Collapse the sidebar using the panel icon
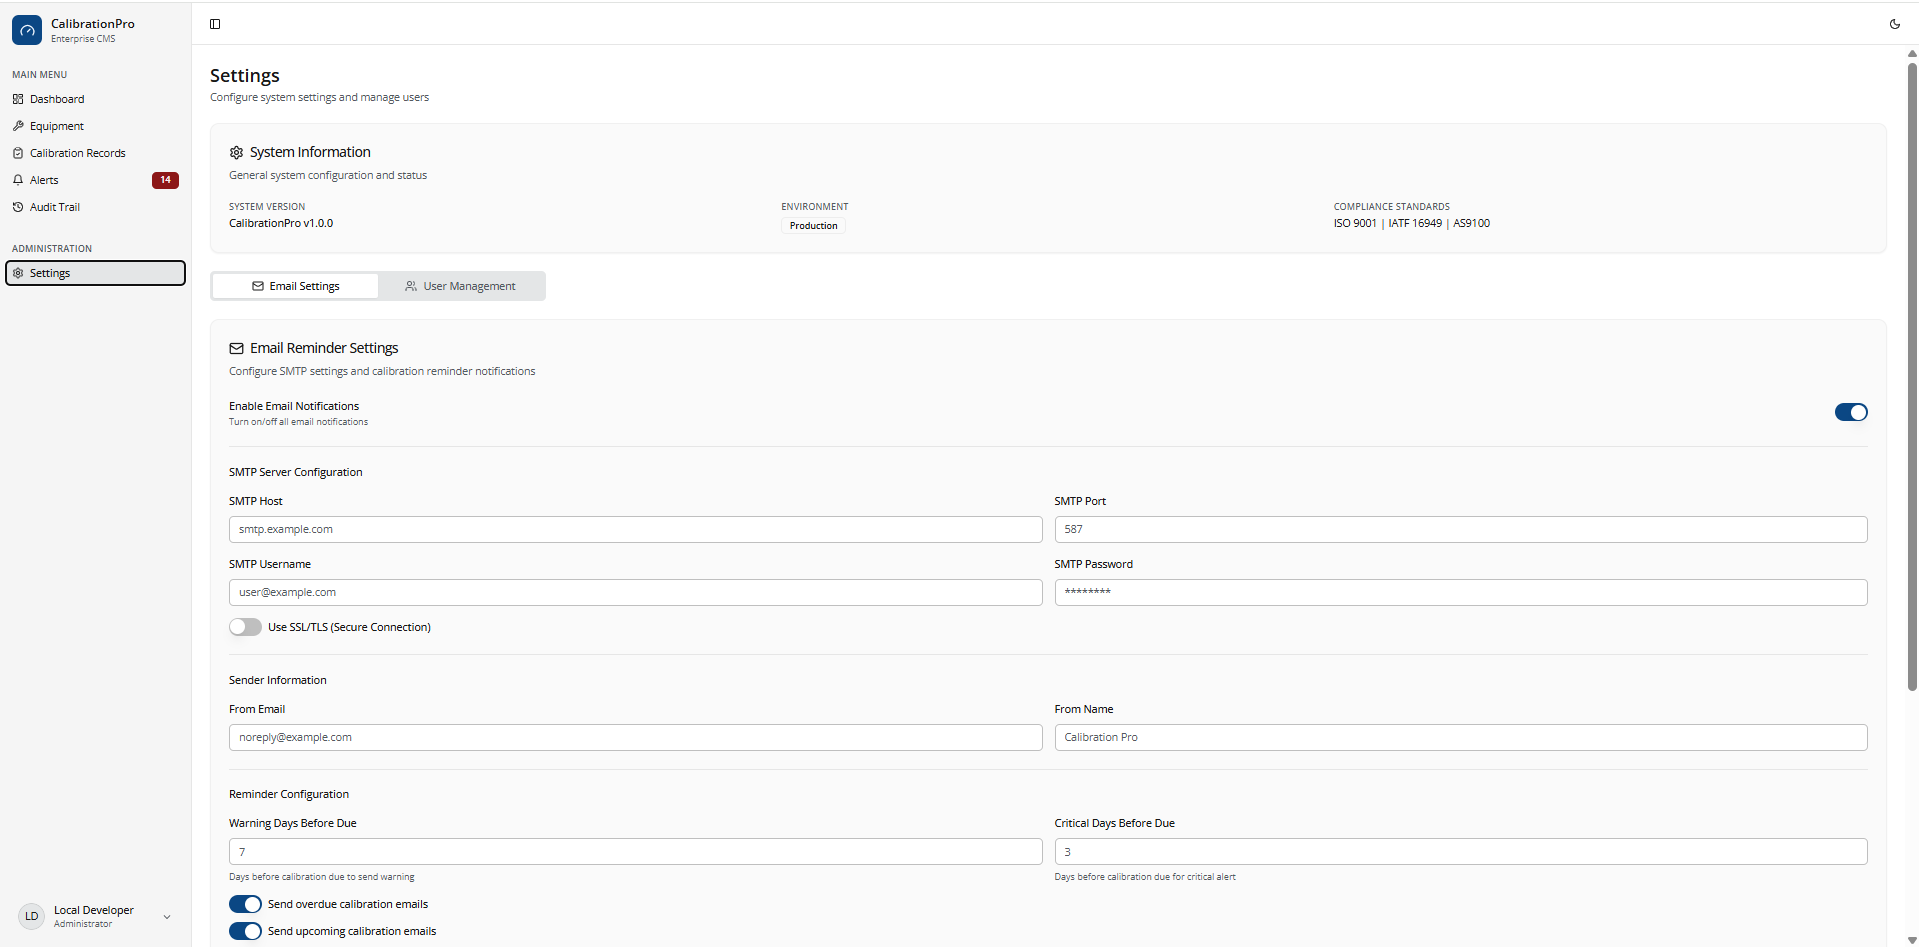Image resolution: width=1919 pixels, height=947 pixels. tap(215, 24)
